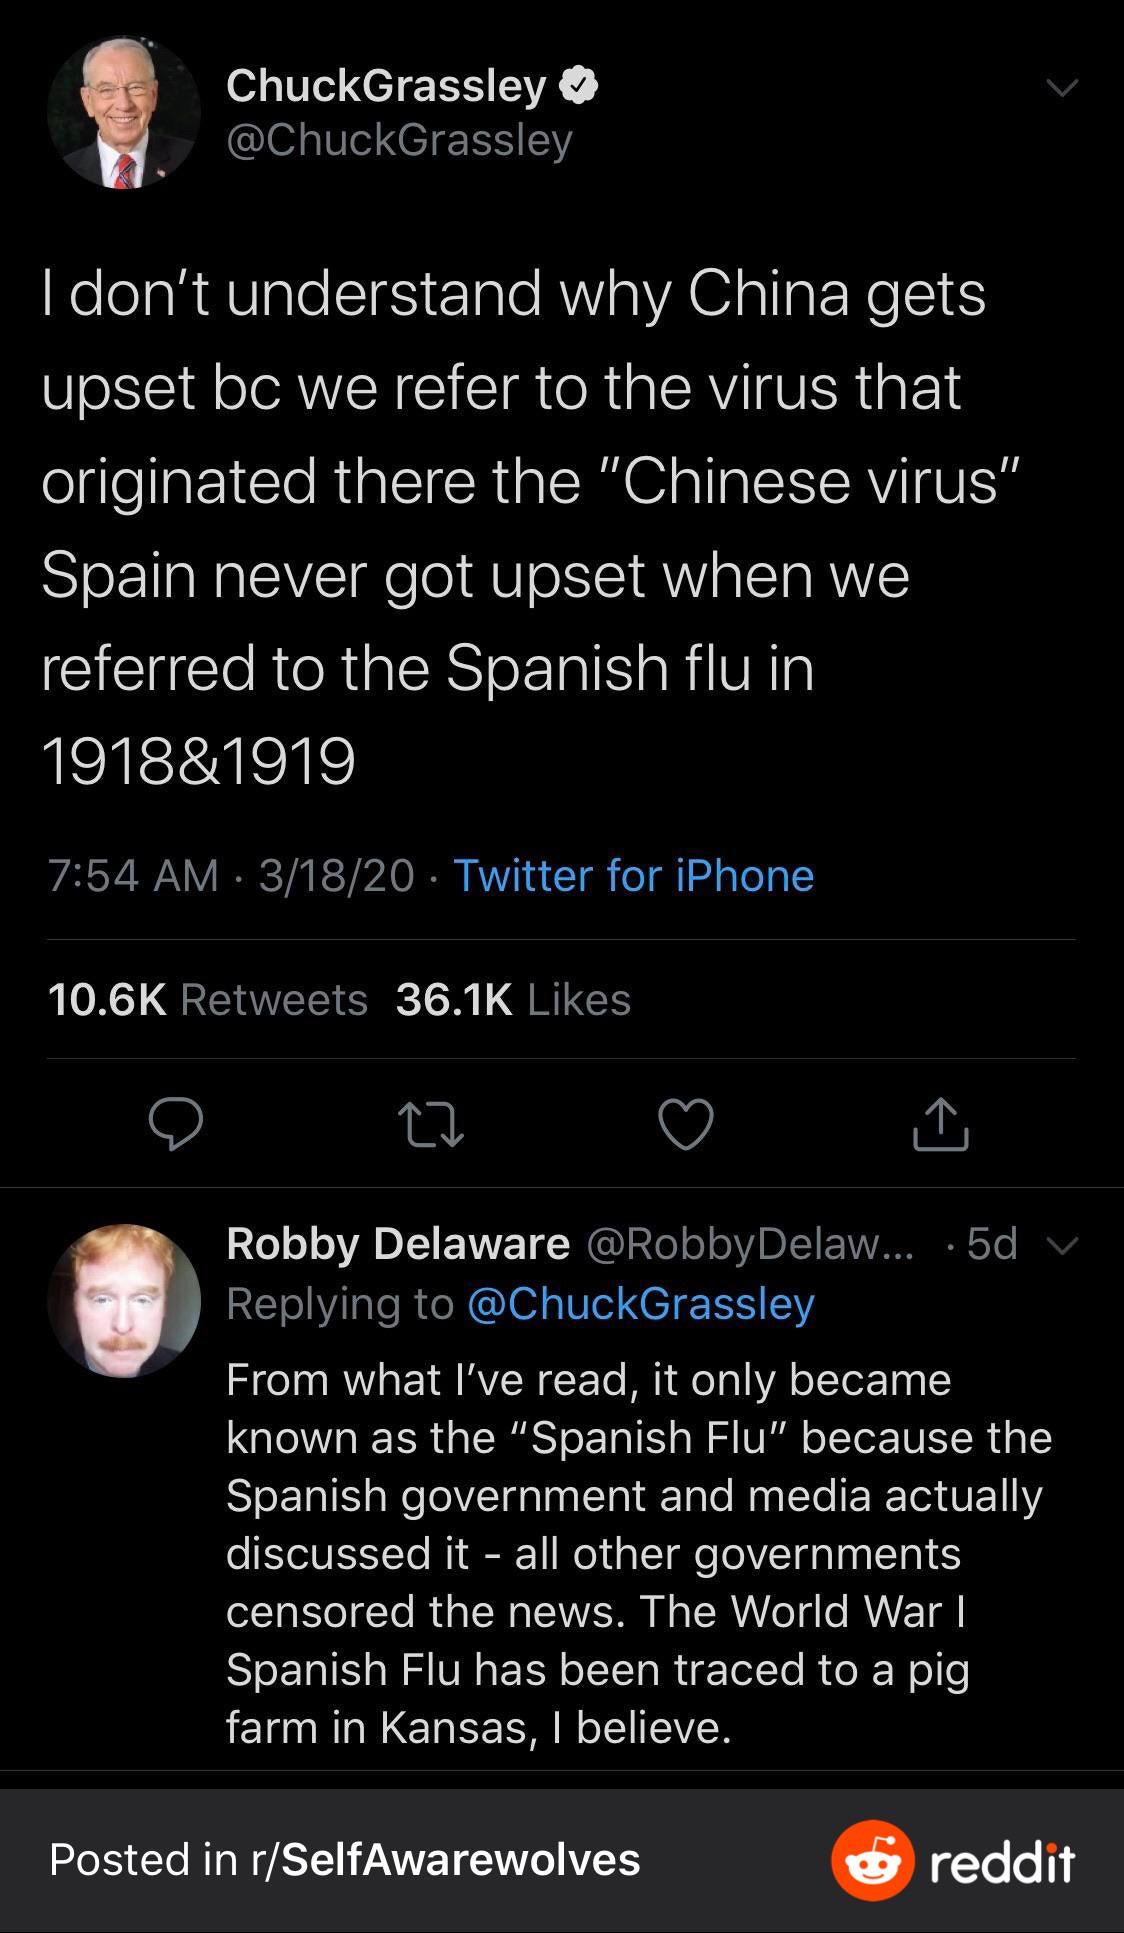Like the tweet with heart icon
The width and height of the screenshot is (1124, 1933).
(x=686, y=1124)
